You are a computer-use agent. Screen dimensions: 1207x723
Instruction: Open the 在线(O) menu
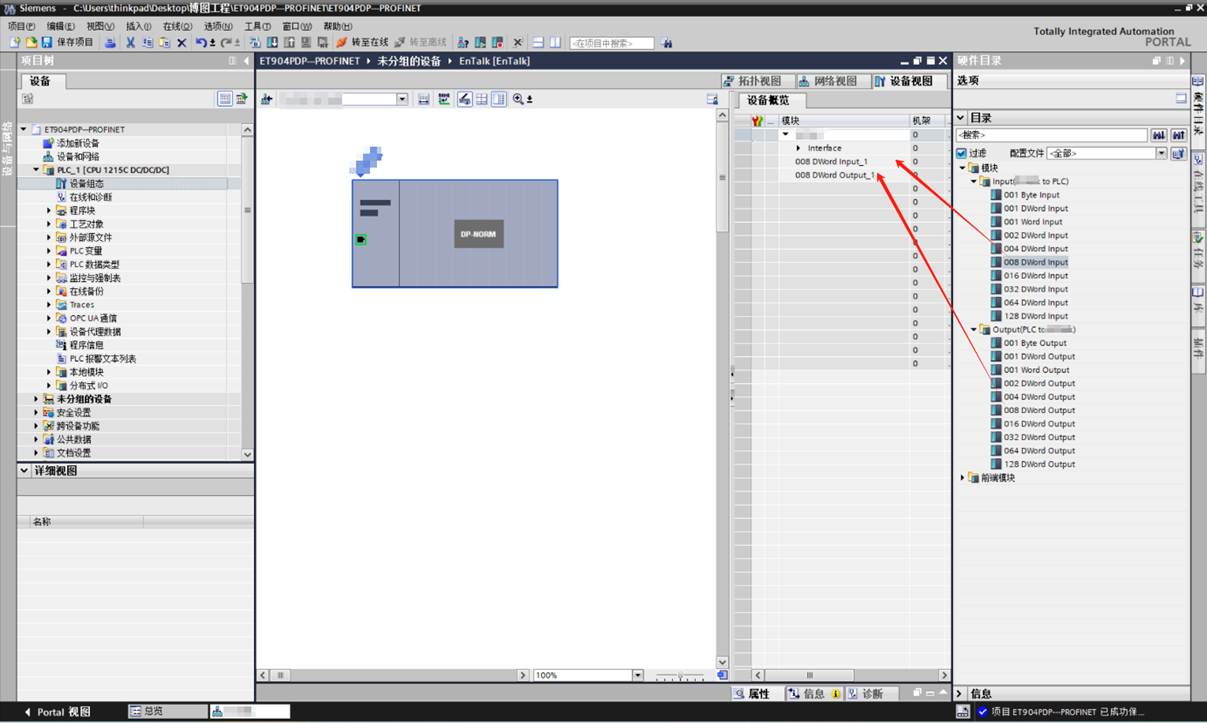point(177,26)
